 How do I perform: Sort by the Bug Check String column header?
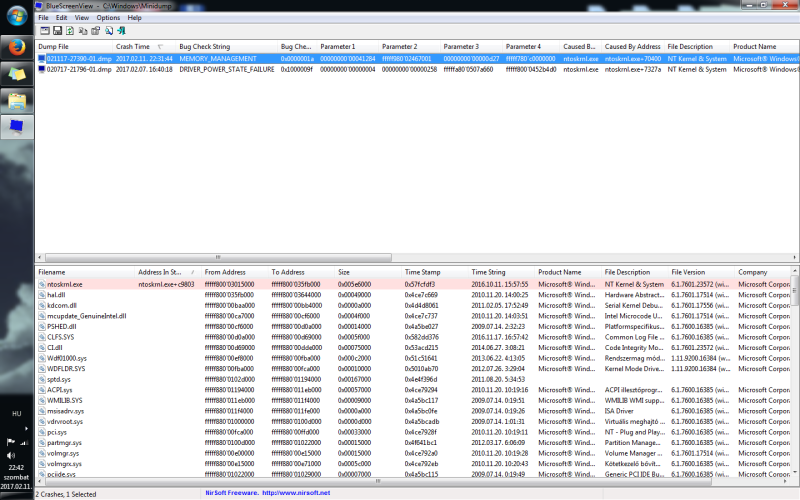(227, 46)
